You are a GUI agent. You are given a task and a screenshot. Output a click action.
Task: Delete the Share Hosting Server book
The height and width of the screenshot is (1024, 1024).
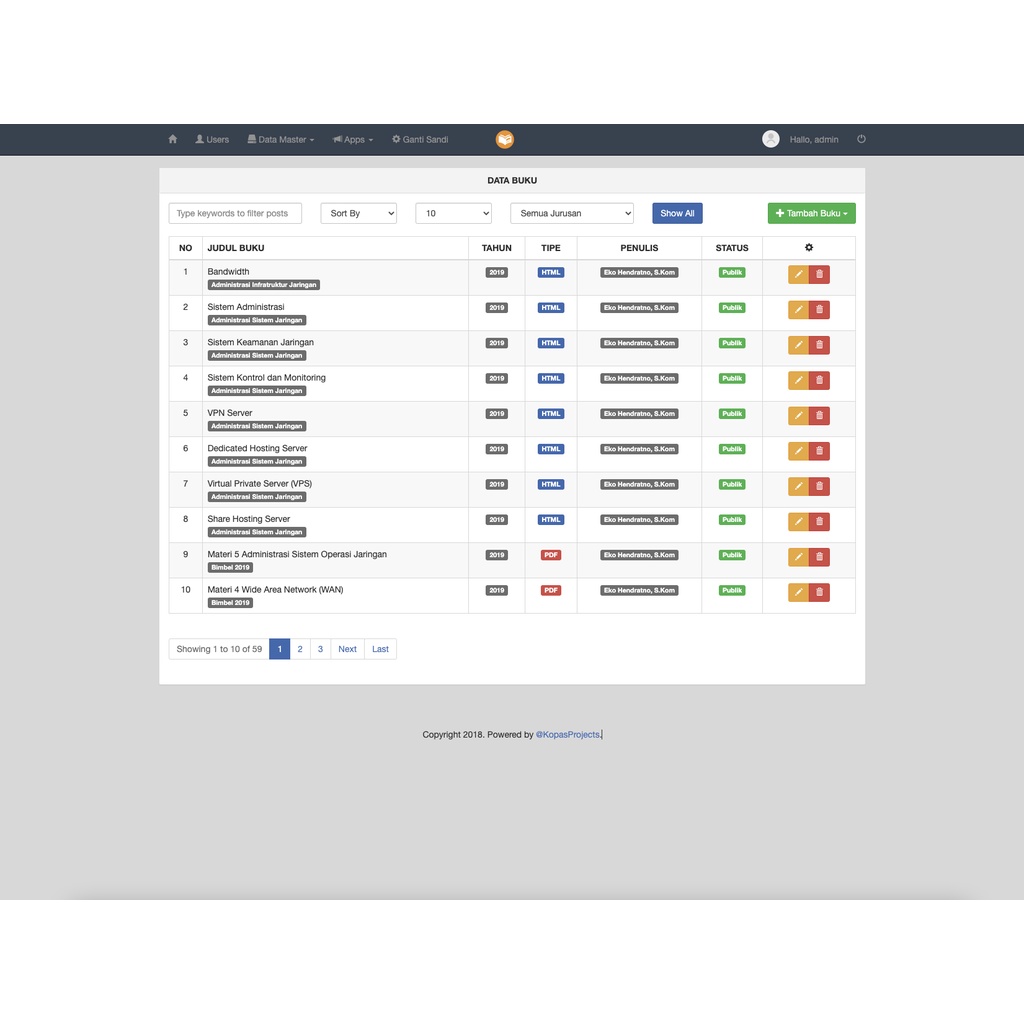tap(819, 521)
